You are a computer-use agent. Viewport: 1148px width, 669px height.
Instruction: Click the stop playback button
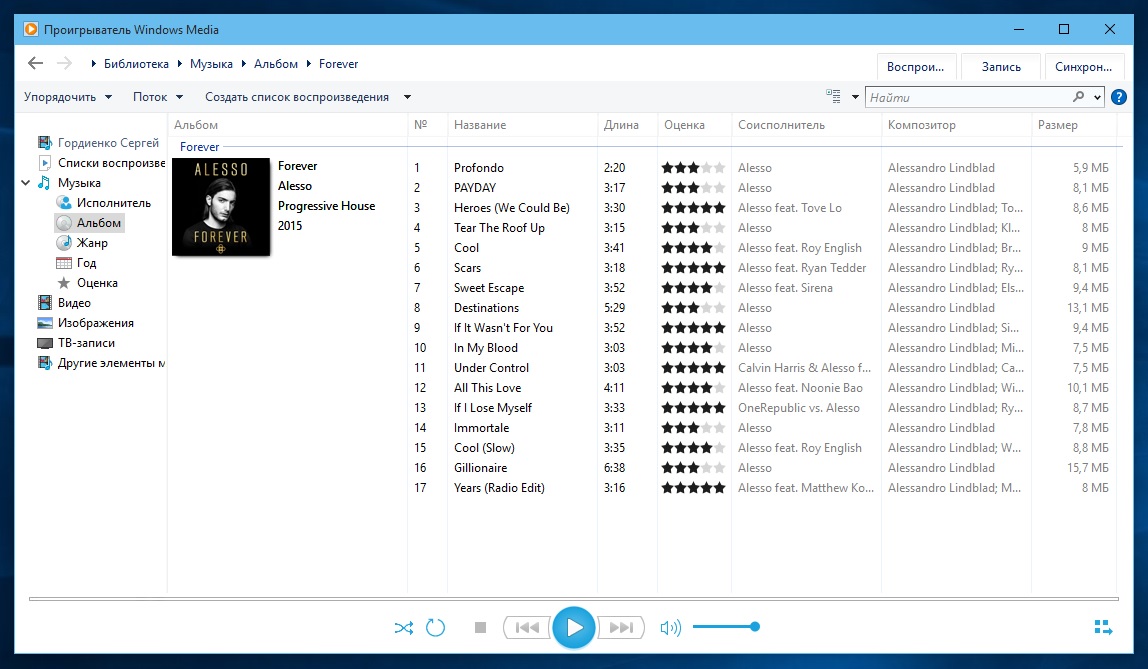tap(480, 627)
